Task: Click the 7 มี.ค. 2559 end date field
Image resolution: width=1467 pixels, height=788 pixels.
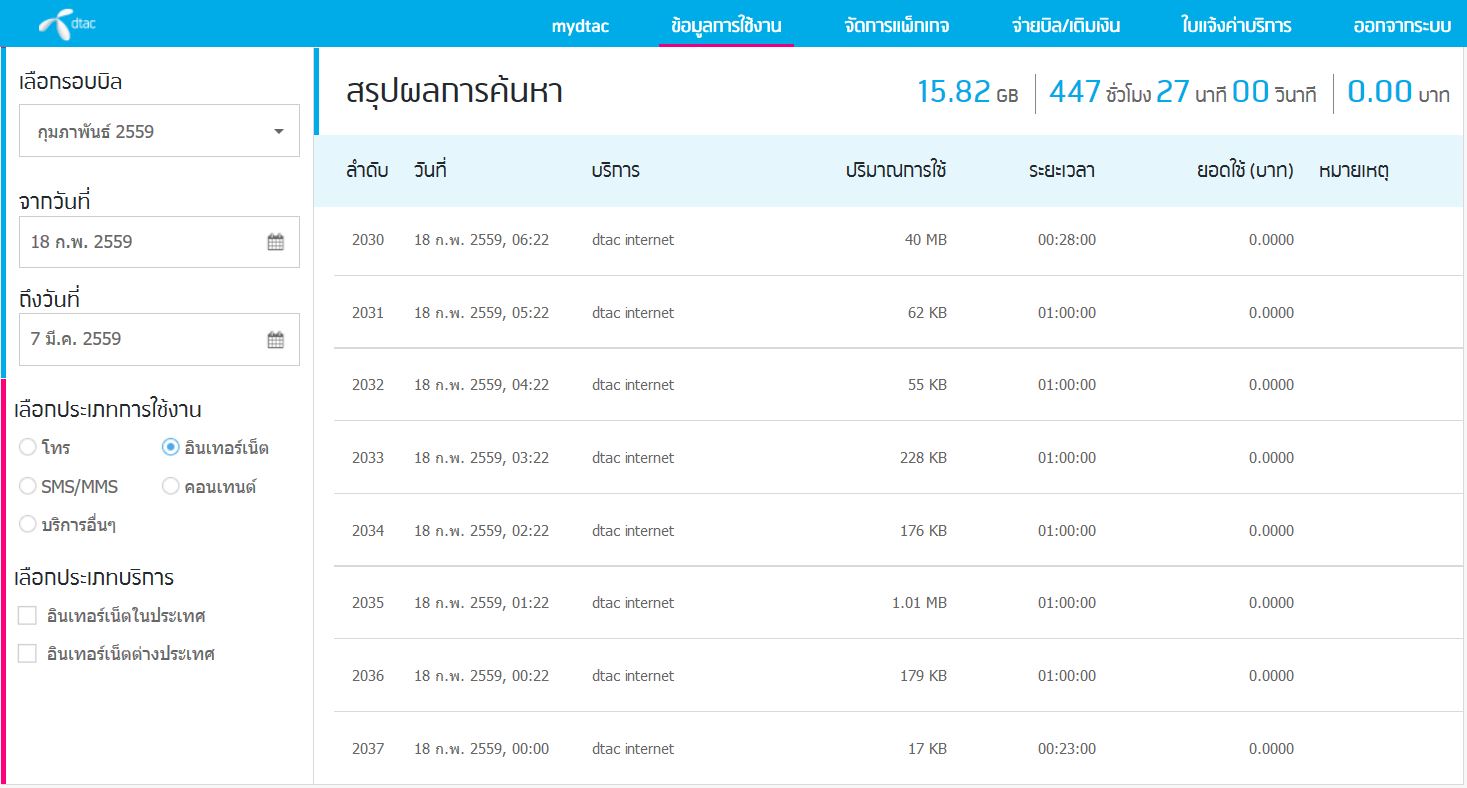Action: coord(159,340)
